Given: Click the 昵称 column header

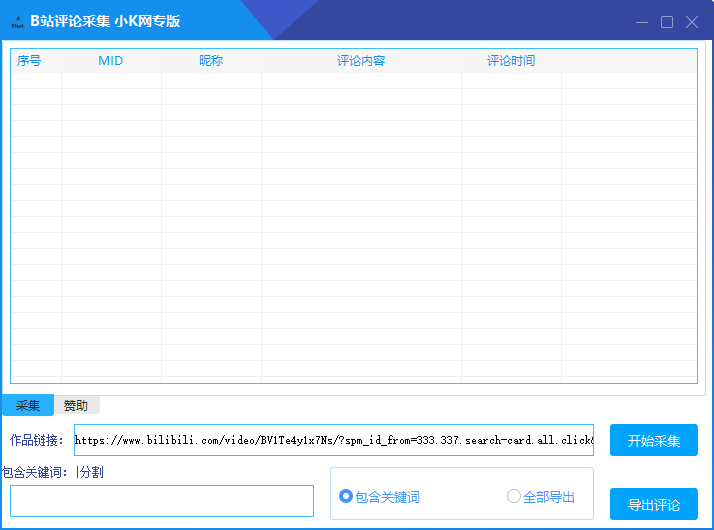Looking at the screenshot, I should click(x=211, y=61).
